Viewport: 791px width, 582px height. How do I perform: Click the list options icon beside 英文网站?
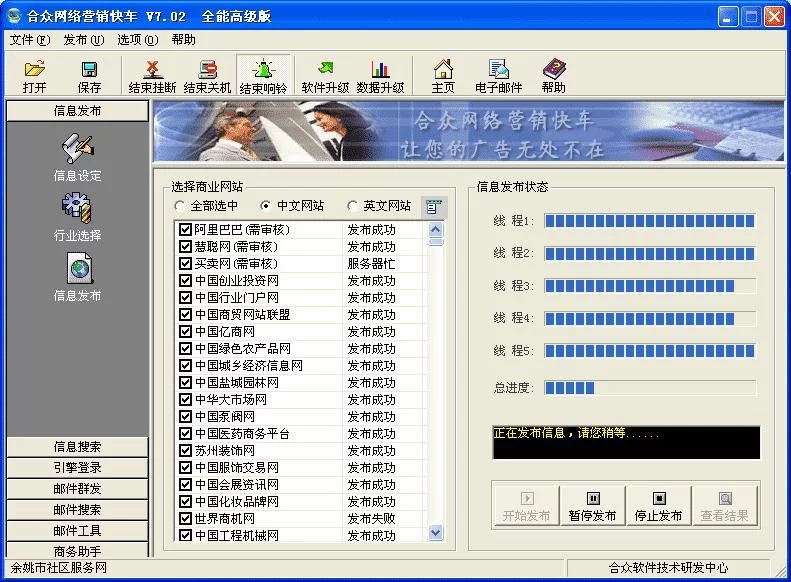click(x=433, y=207)
